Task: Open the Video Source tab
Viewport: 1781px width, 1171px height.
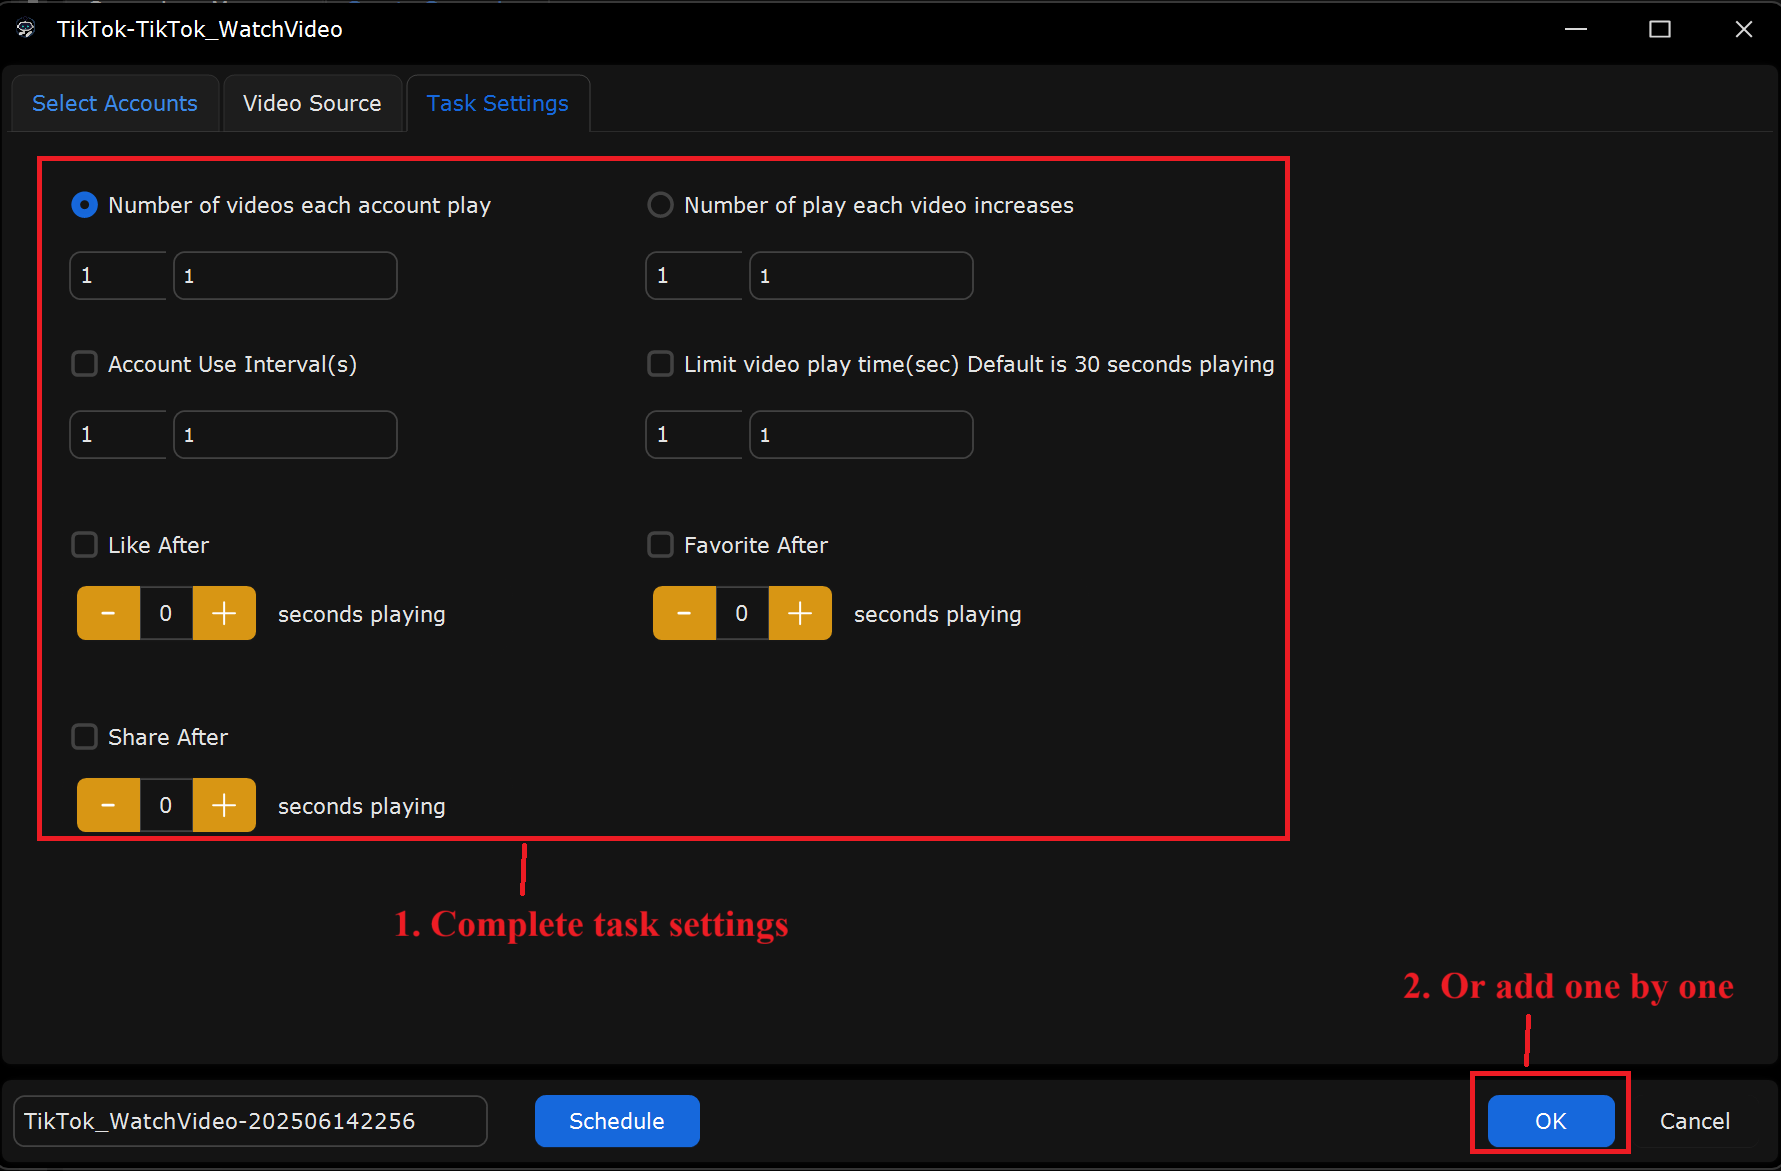Action: click(x=312, y=103)
